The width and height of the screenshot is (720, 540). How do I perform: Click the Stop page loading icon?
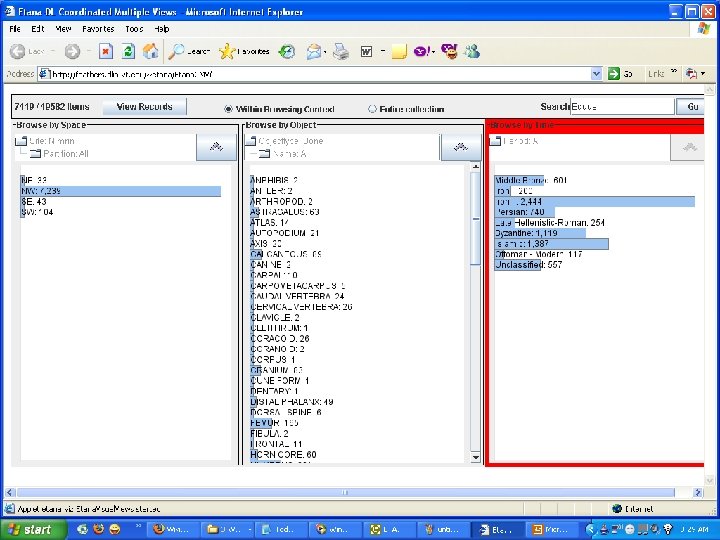(x=106, y=51)
